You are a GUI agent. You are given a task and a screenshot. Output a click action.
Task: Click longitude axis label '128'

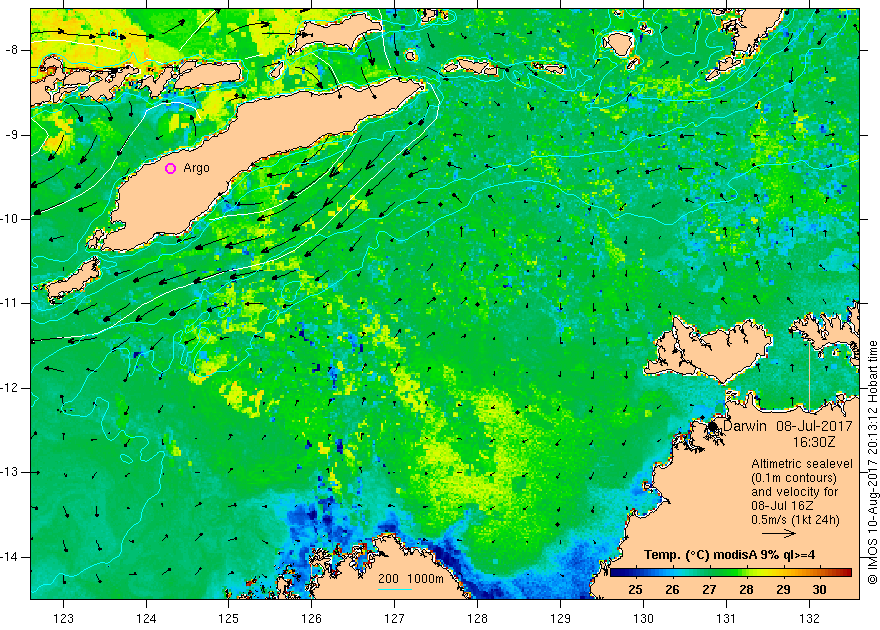pos(478,618)
